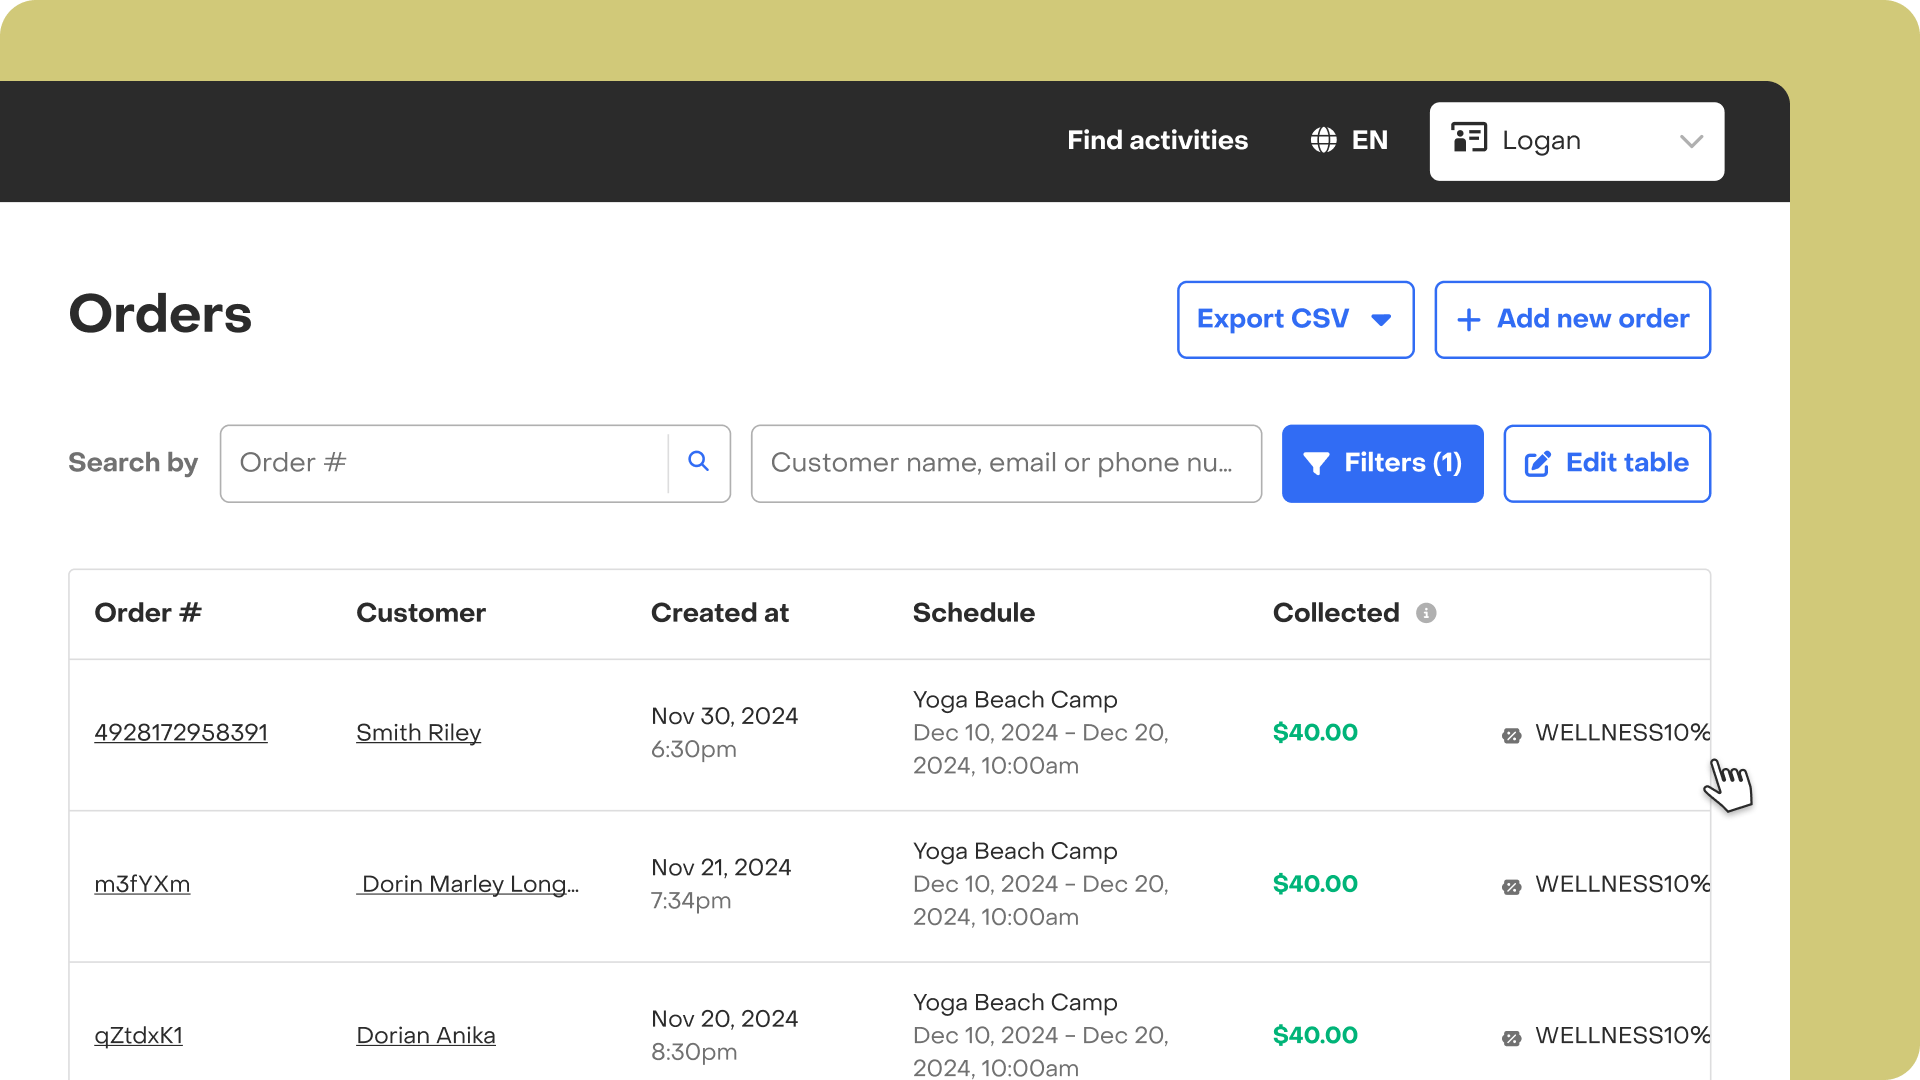The image size is (1920, 1080).
Task: Click the 8:30pm time text
Action: [x=693, y=1052]
